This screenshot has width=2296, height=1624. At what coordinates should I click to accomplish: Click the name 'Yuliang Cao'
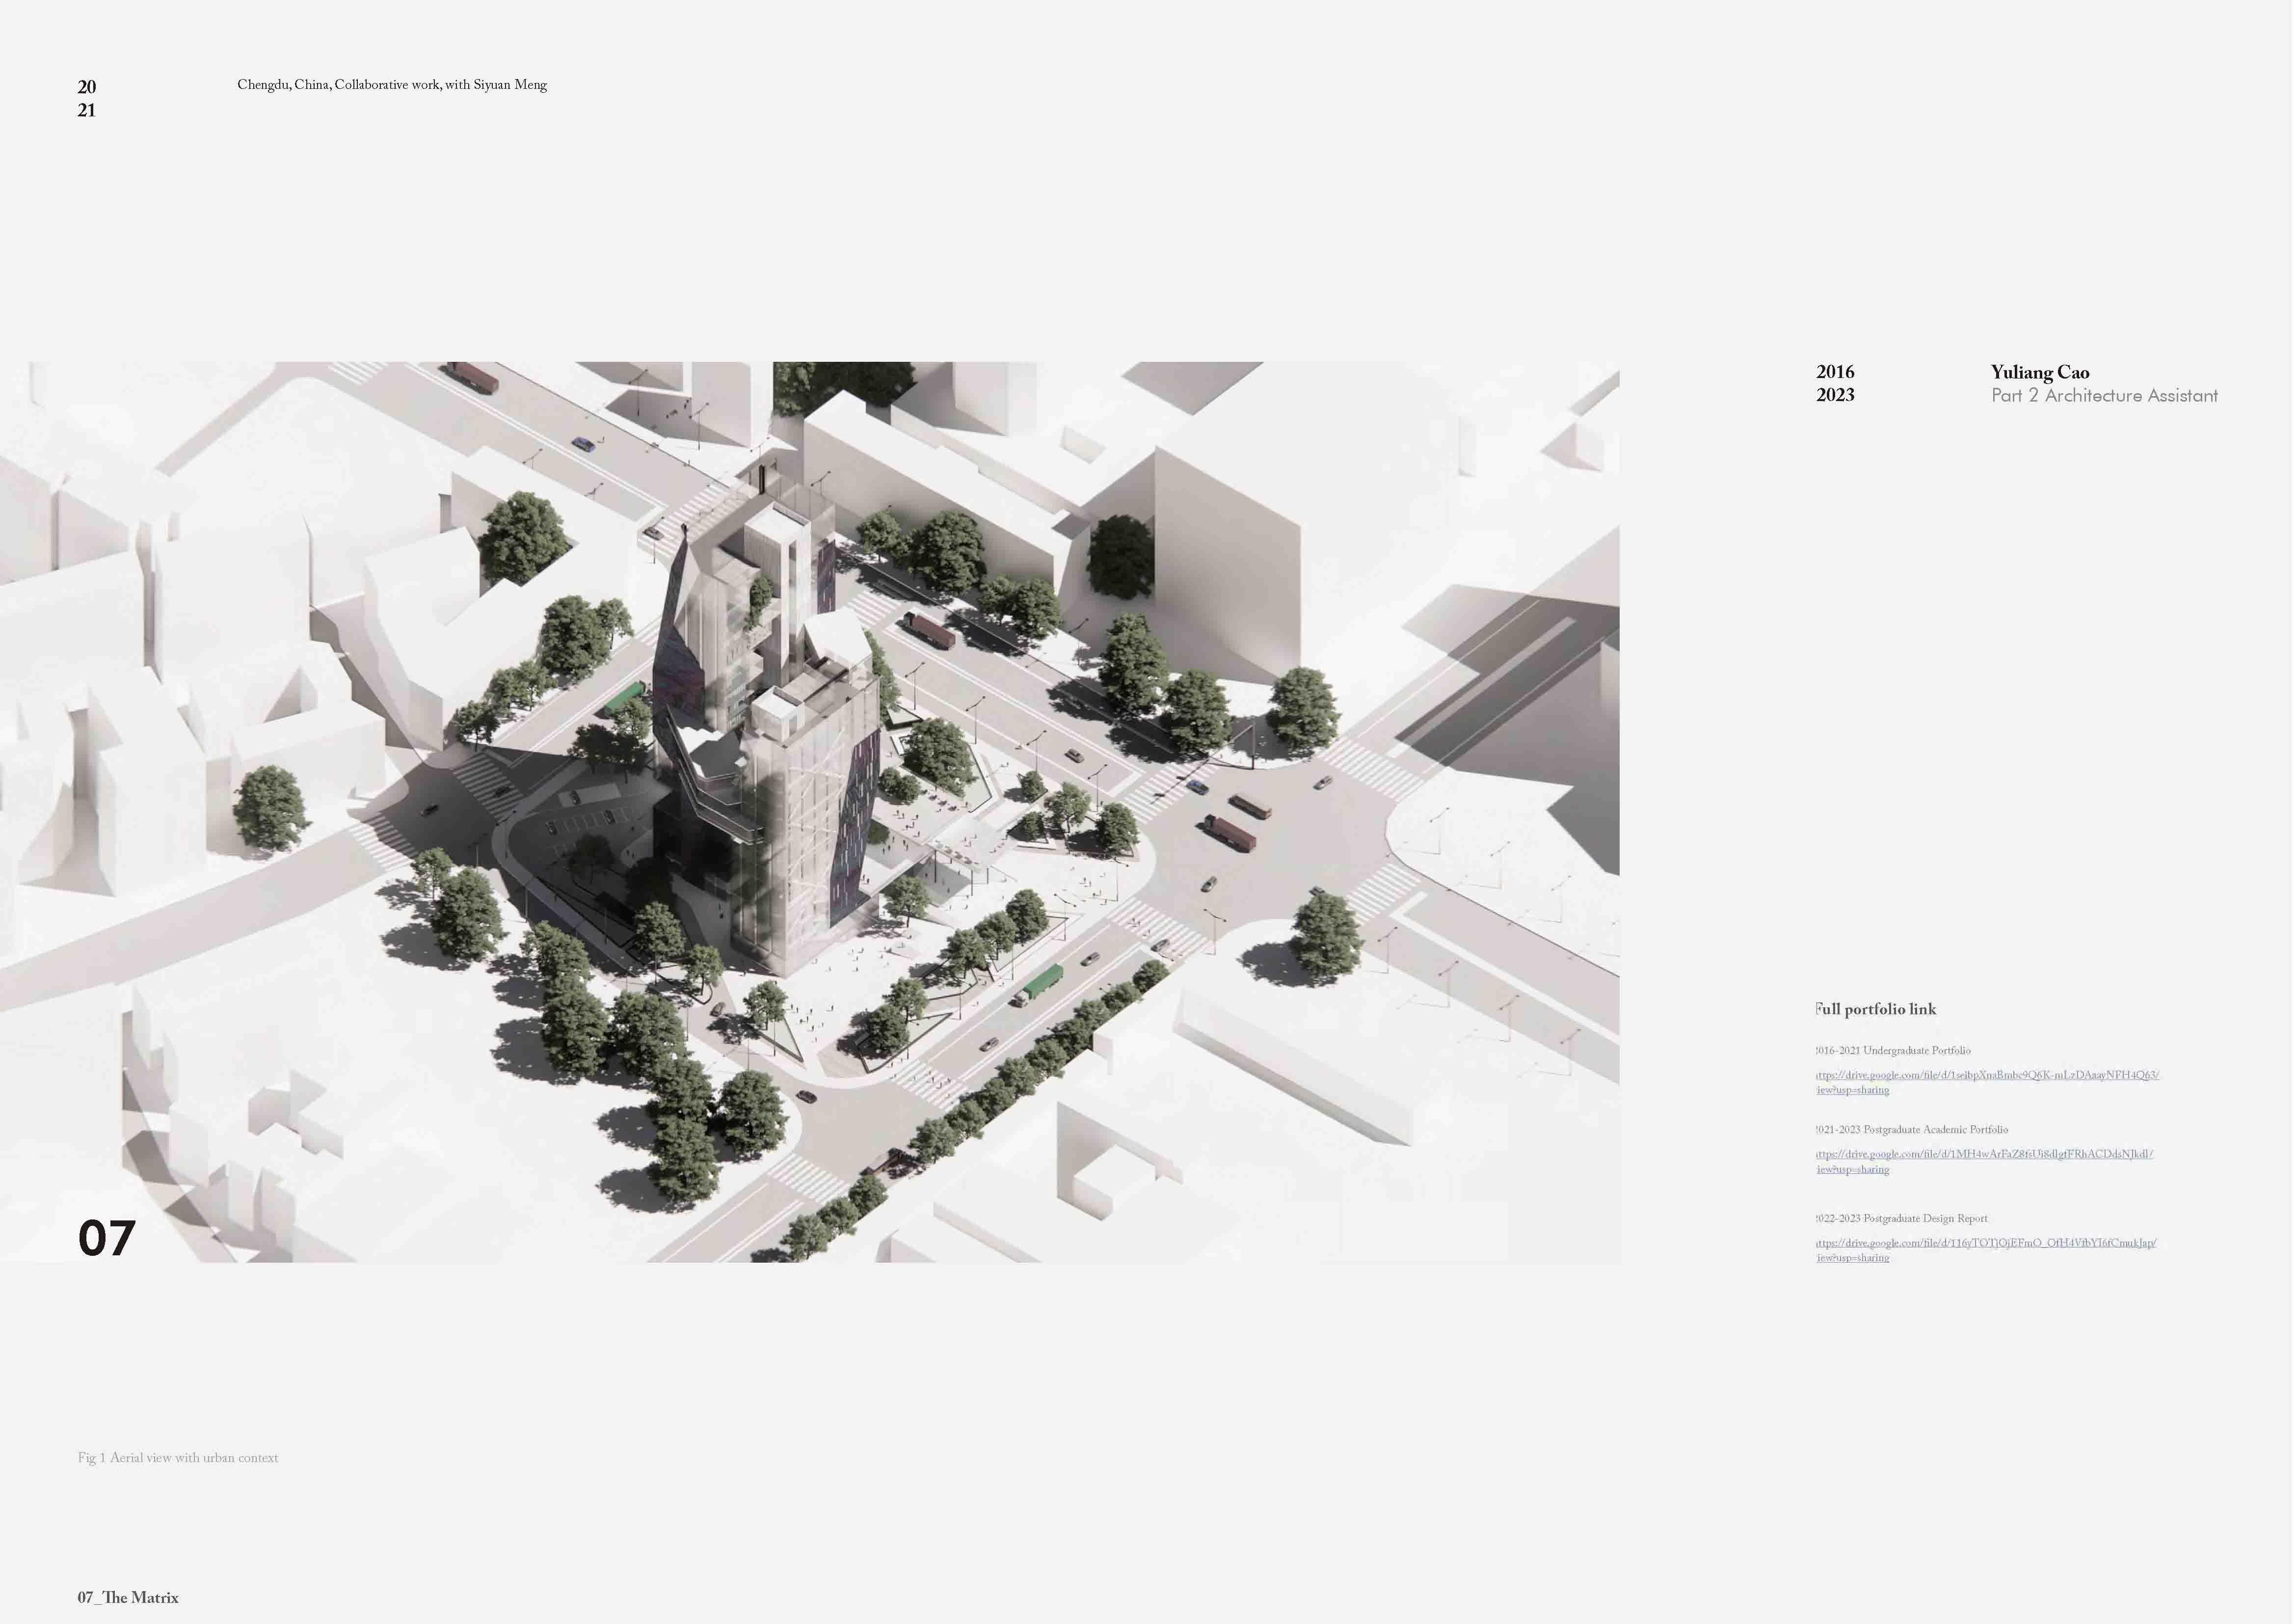(2040, 373)
